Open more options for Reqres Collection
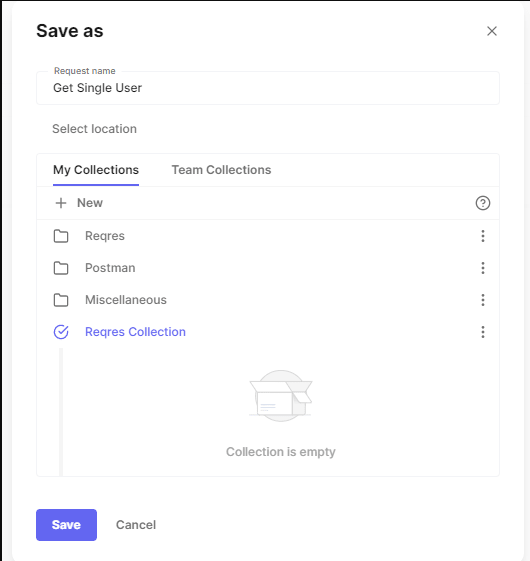This screenshot has height=561, width=530. pos(483,332)
